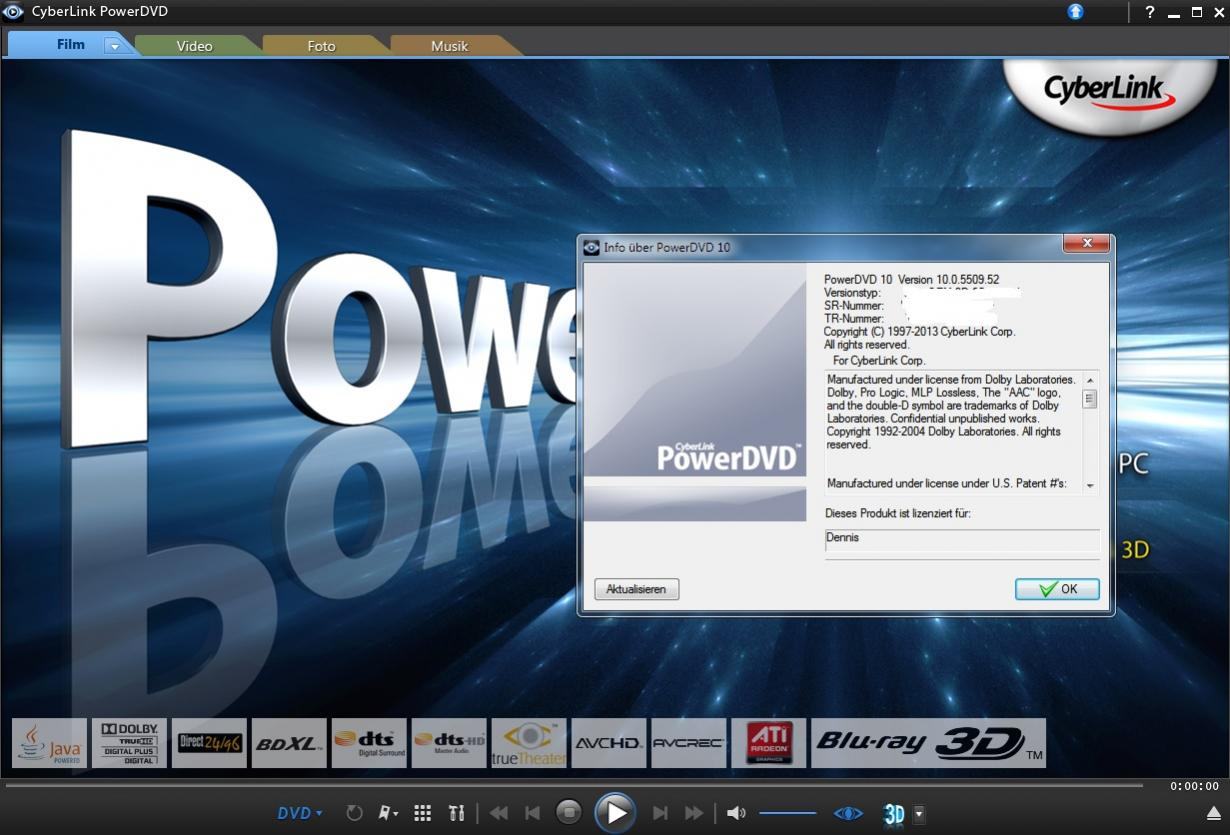Click the BDXL badge
The height and width of the screenshot is (835, 1230).
pos(289,743)
